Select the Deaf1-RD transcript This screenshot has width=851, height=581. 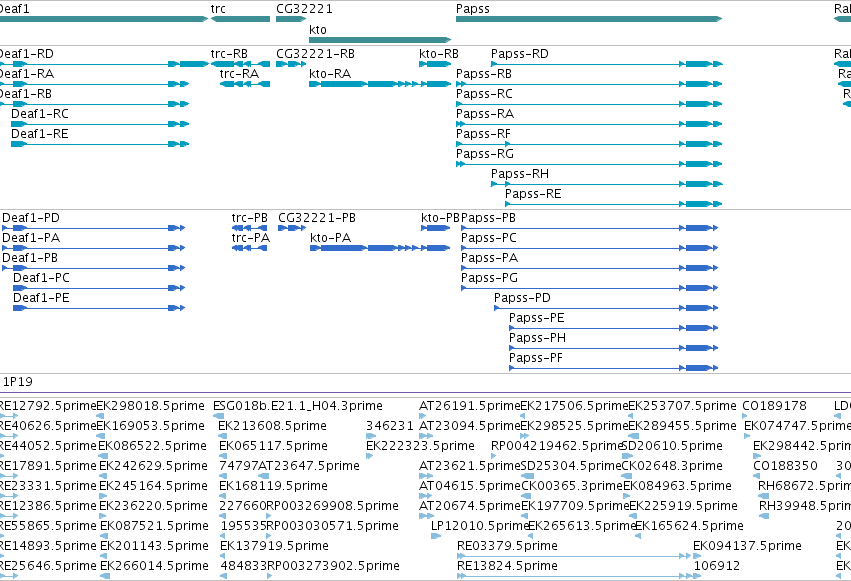[x=104, y=64]
